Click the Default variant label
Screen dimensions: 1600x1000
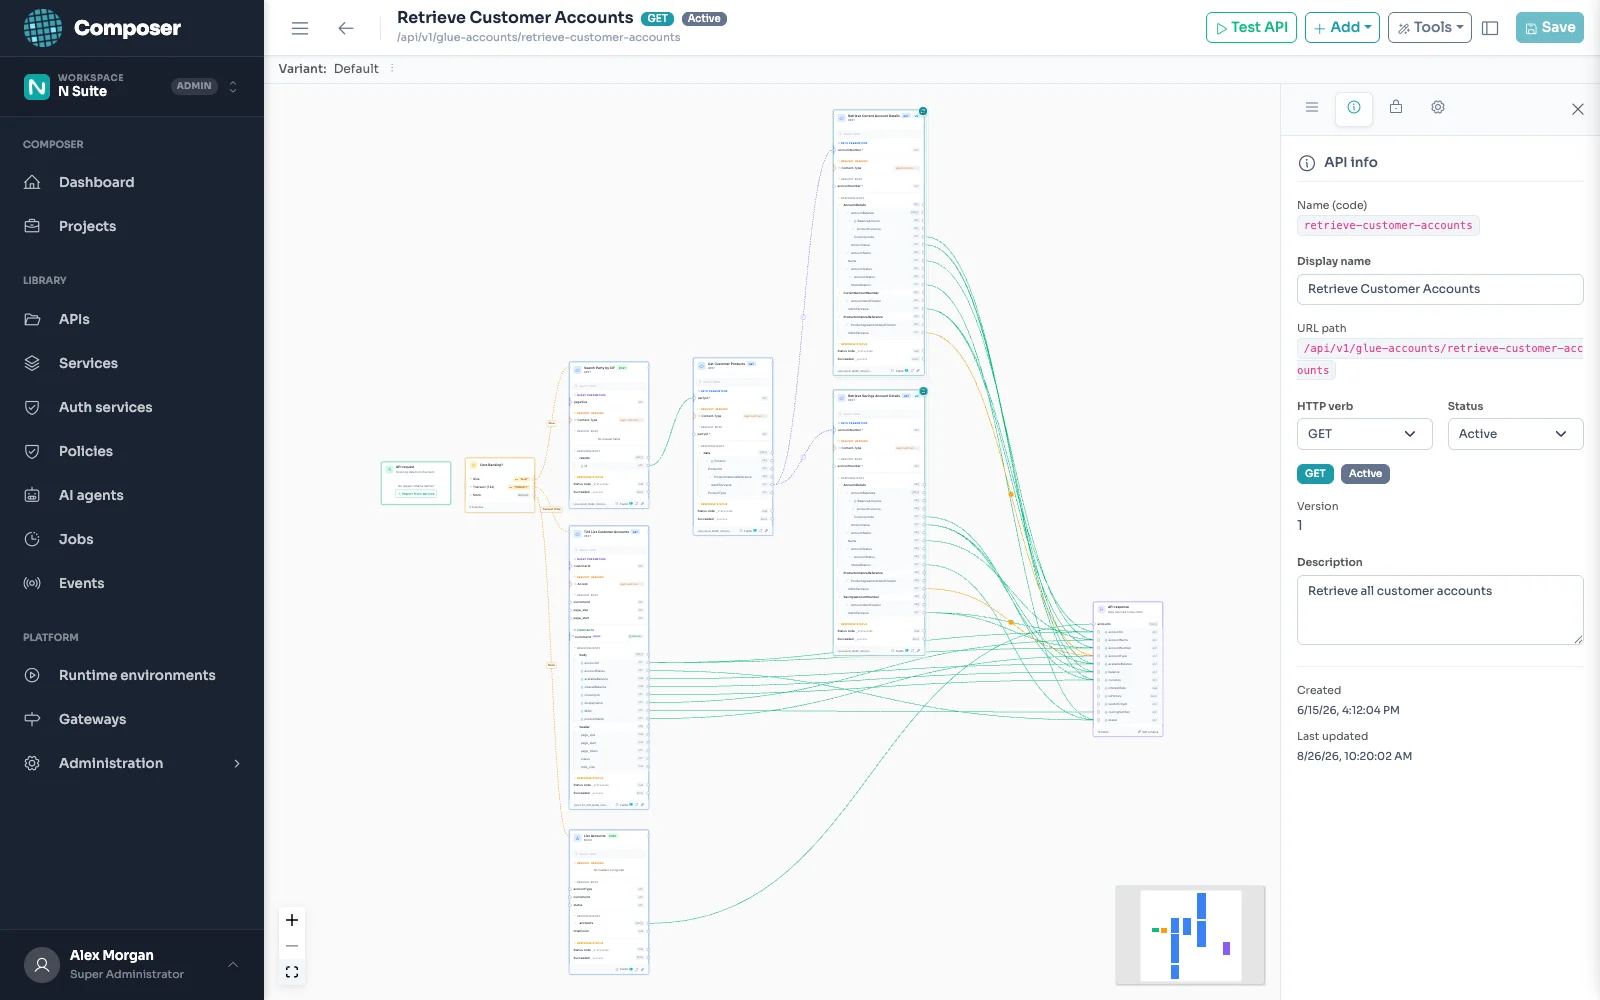click(x=356, y=69)
